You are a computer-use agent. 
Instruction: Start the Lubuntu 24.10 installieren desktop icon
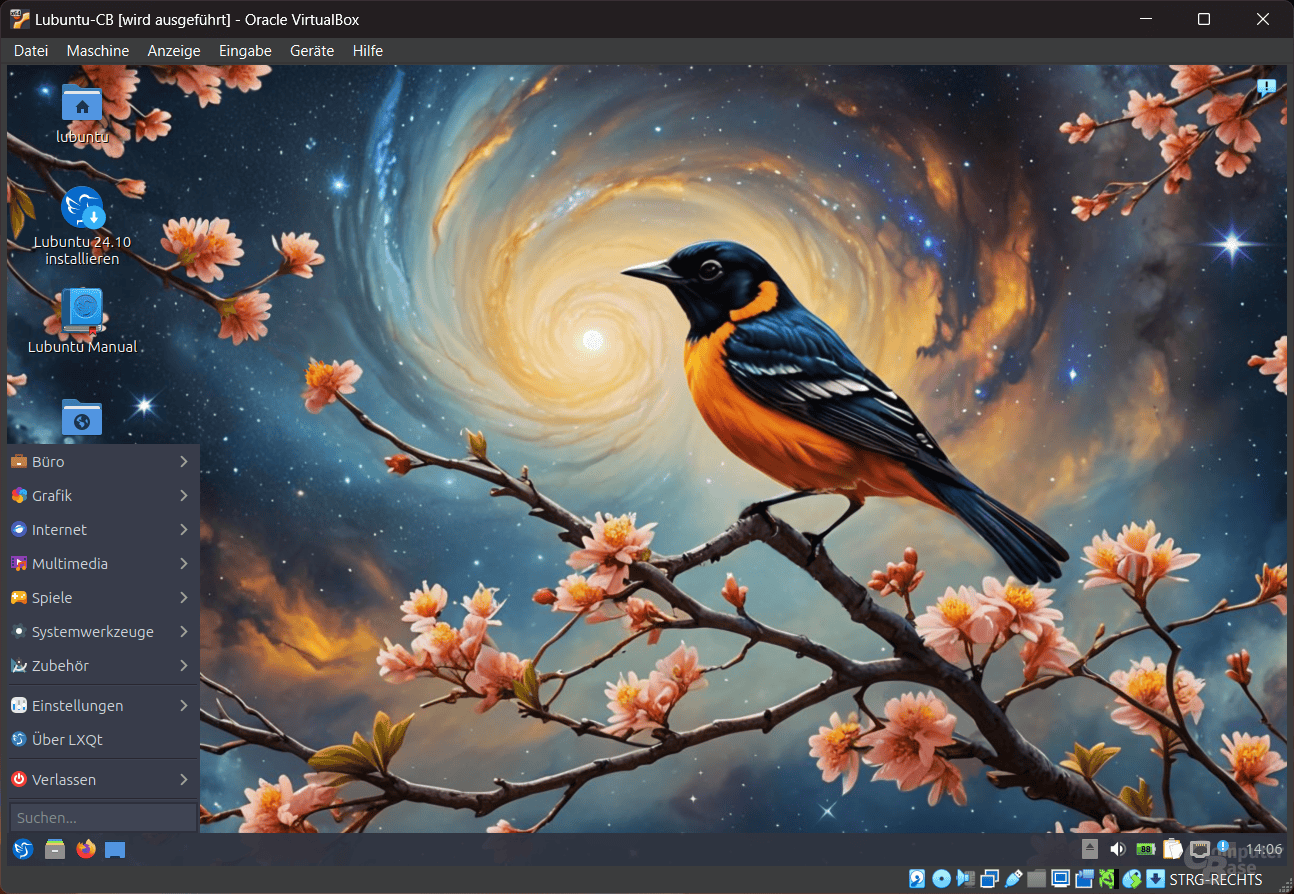coord(82,225)
